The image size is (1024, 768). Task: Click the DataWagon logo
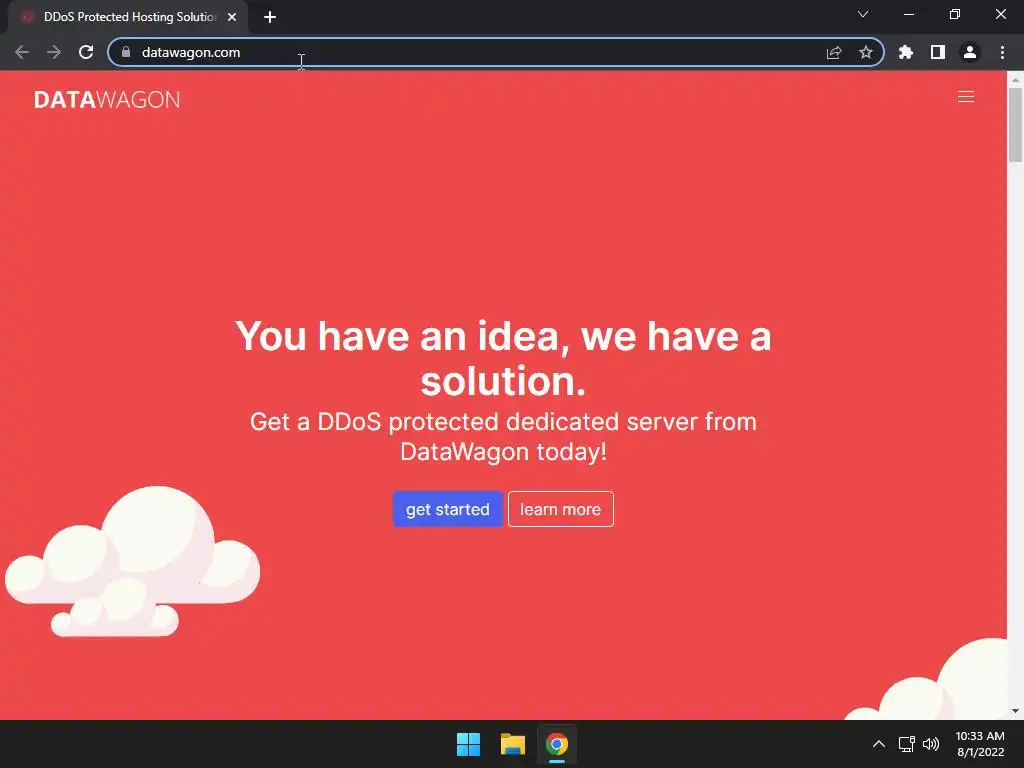coord(107,99)
